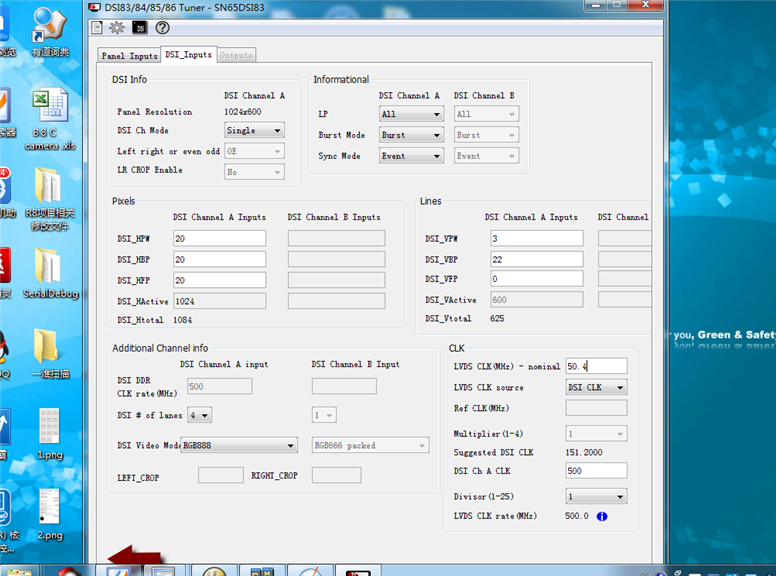Viewport: 776px width, 576px height.
Task: Click the Panel Resolution value 1024x600
Action: (x=242, y=112)
